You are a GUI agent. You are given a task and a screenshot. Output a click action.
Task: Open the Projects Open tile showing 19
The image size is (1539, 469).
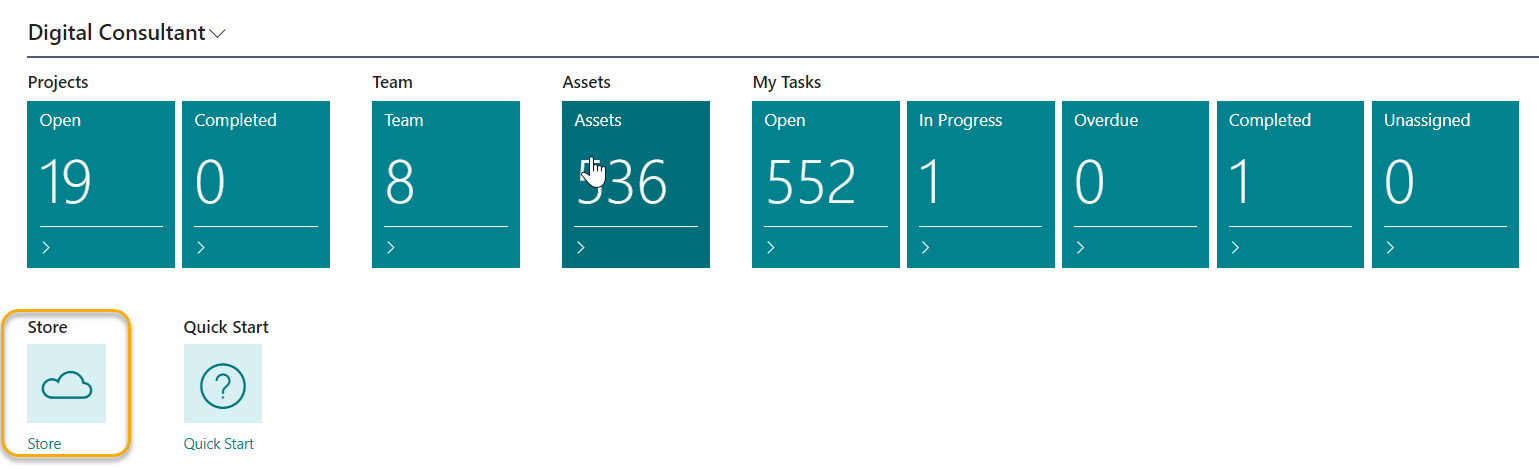click(101, 184)
